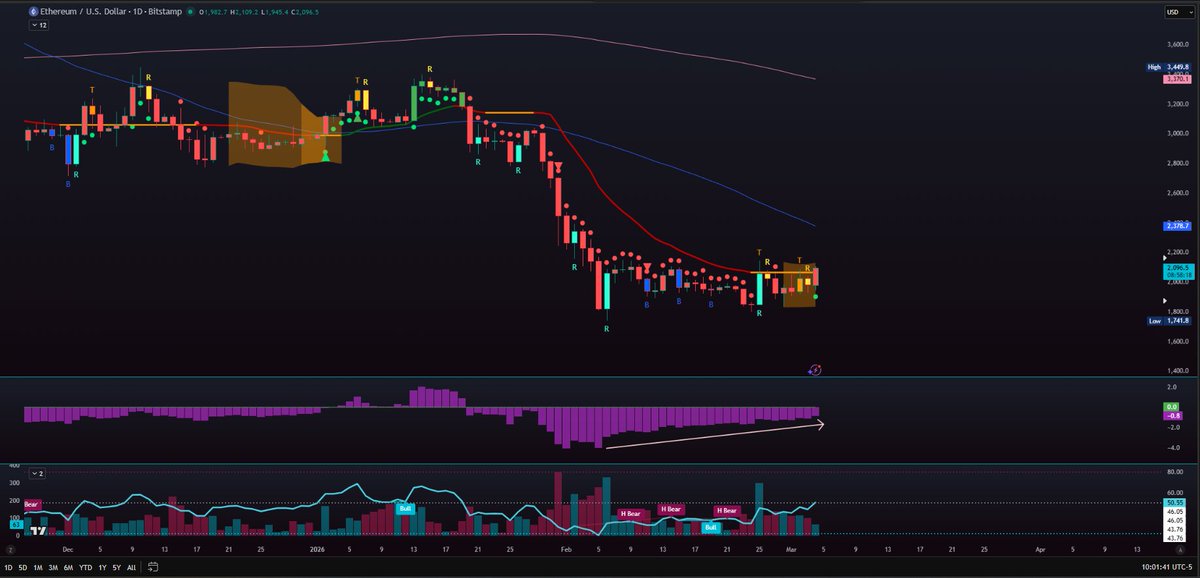Click the Bull label near January 13
The width and height of the screenshot is (1200, 578).
coord(406,509)
